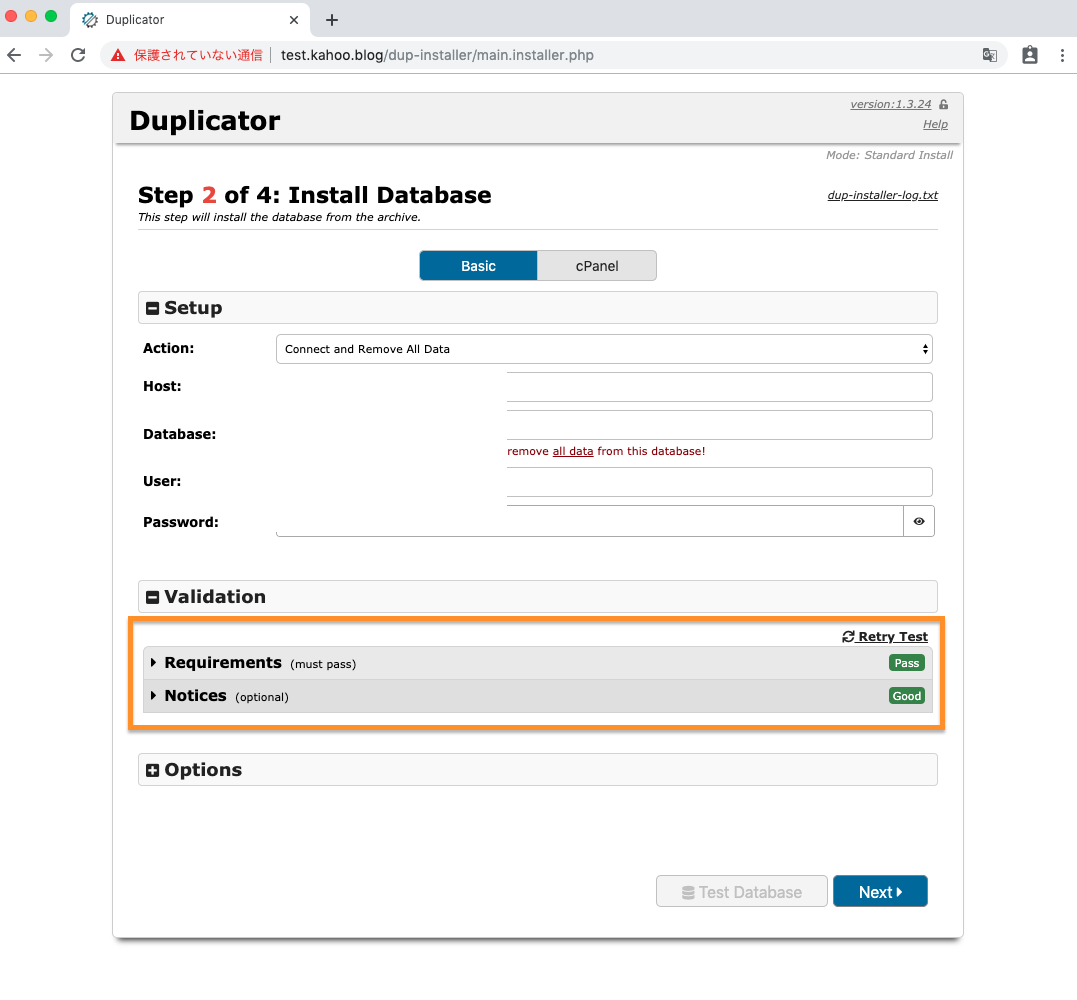Expand the Requirements row
This screenshot has width=1077, height=1000.
coord(222,663)
